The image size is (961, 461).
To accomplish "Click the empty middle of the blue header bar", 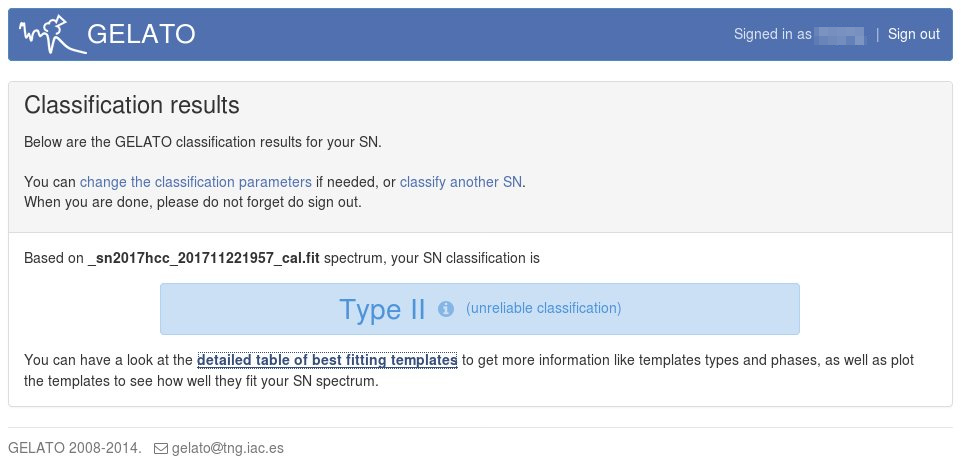I will pyautogui.click(x=460, y=35).
